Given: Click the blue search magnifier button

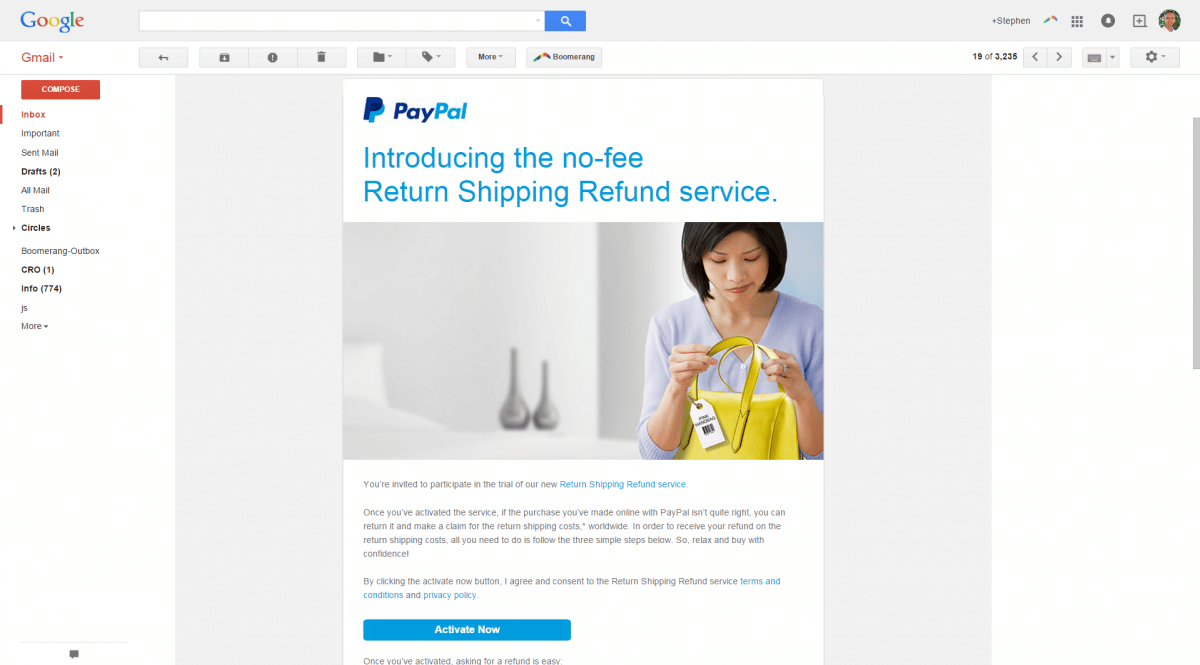Looking at the screenshot, I should (x=565, y=20).
